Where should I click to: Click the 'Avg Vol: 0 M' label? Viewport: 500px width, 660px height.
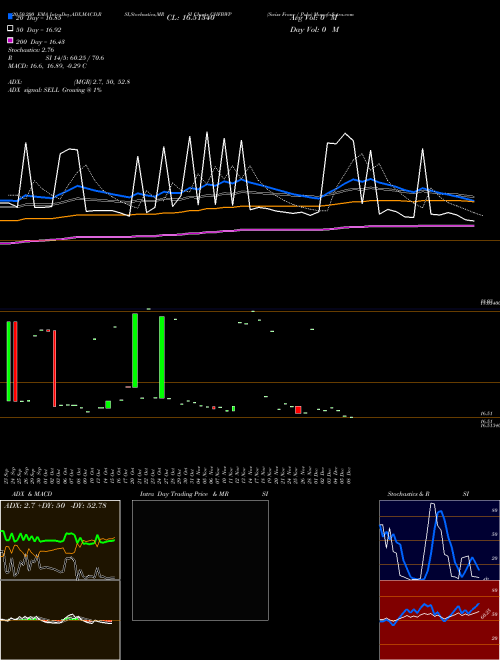(314, 18)
